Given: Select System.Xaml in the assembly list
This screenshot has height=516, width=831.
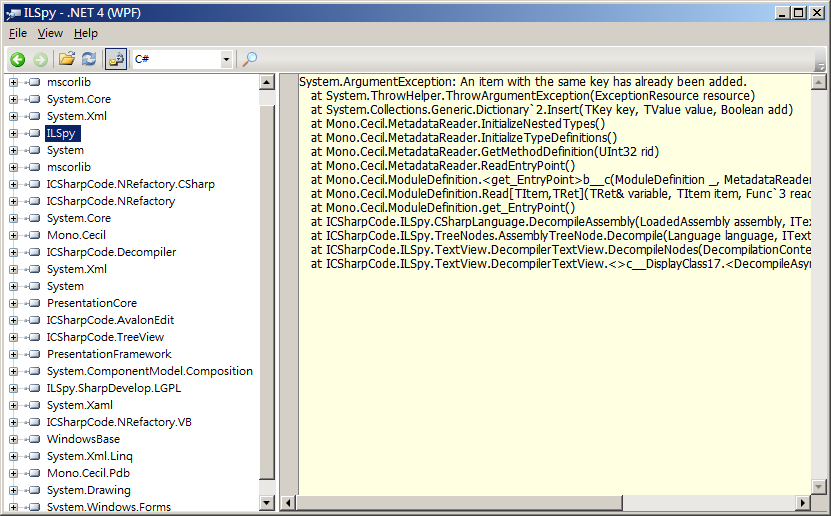Looking at the screenshot, I should [x=79, y=405].
